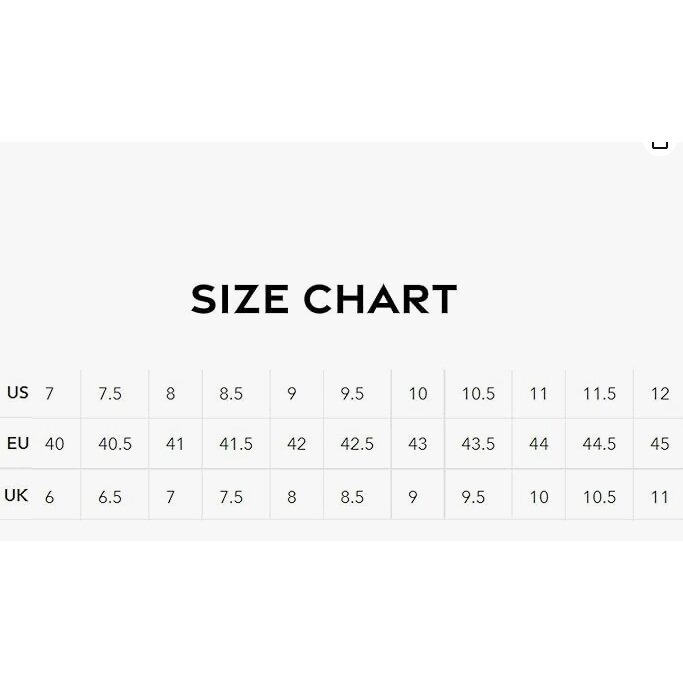
Task: Choose EU size 44.5 cell
Action: coord(599,443)
